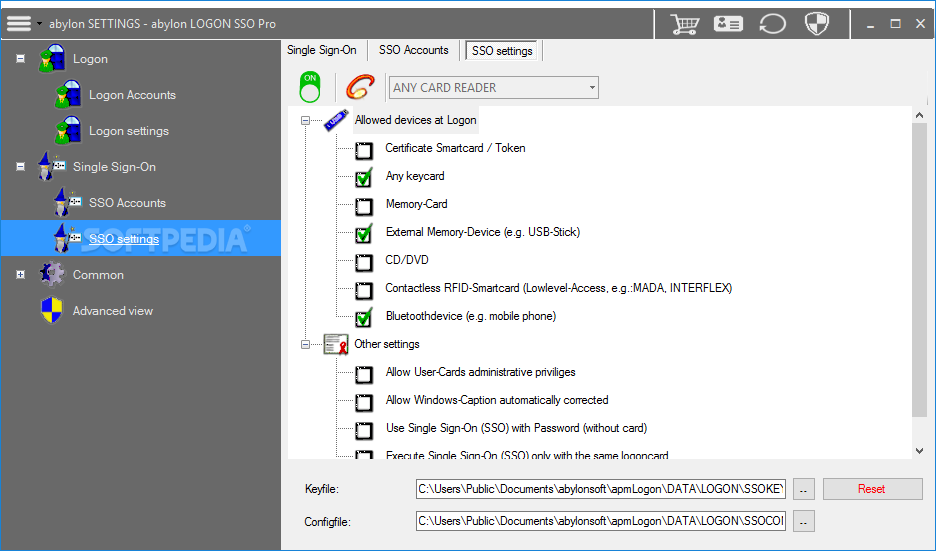
Task: Enable the Memory-Card checkbox
Action: [364, 207]
